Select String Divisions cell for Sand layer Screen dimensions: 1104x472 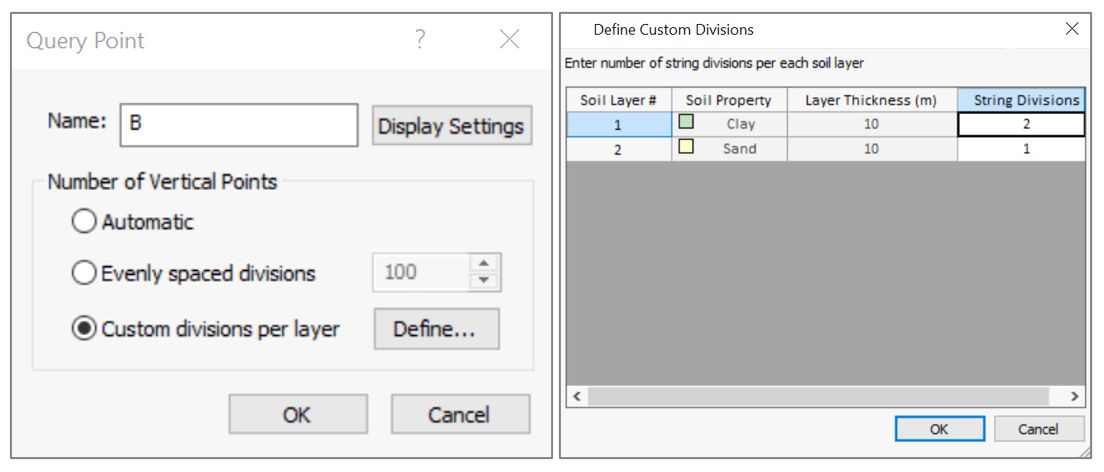pyautogui.click(x=1020, y=149)
